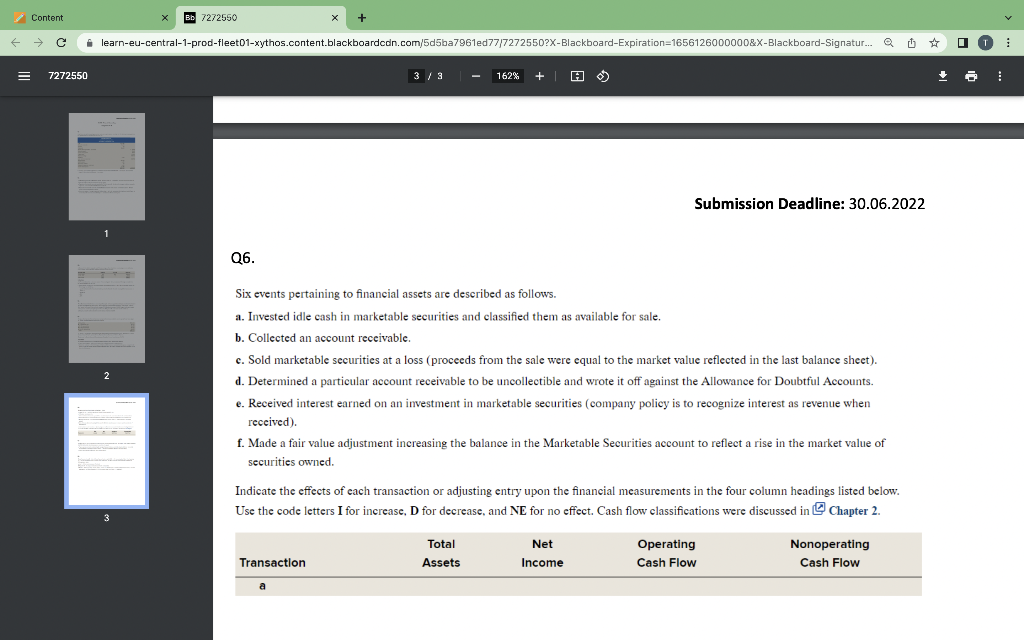Select page 2 thumbnail in sidebar
This screenshot has height=640, width=1024.
click(x=106, y=308)
